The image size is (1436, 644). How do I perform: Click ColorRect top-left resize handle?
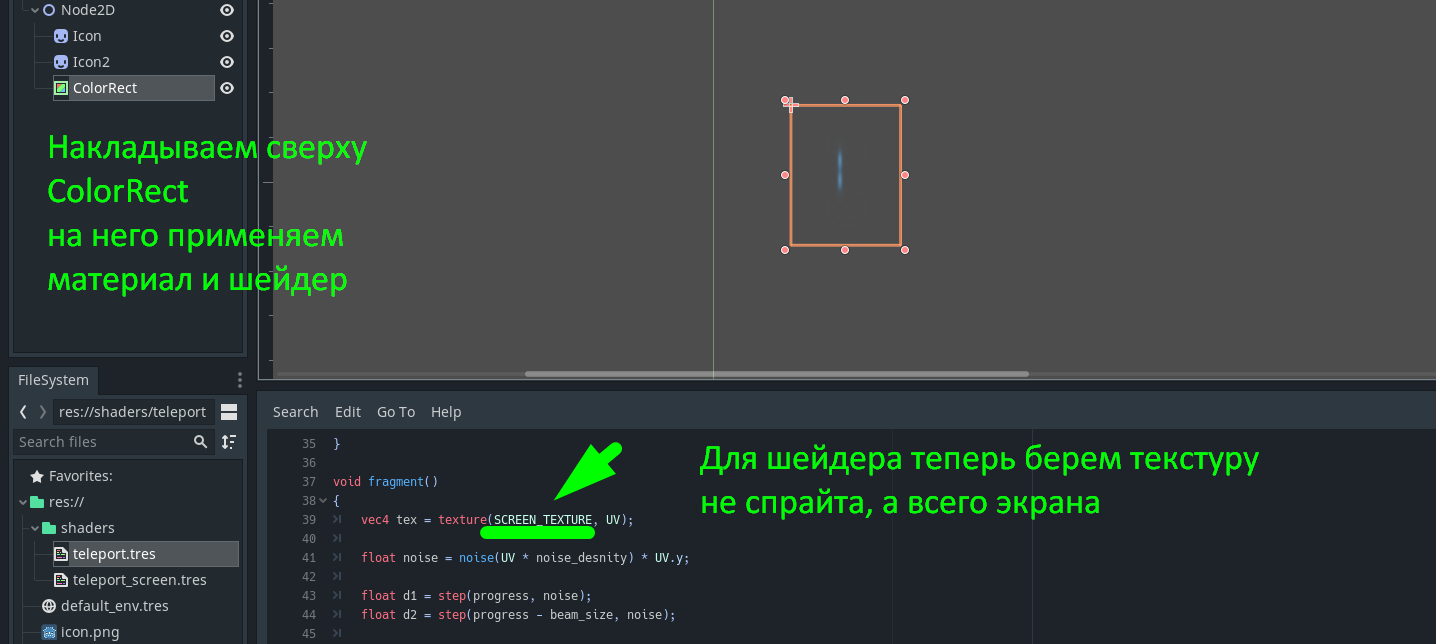785,100
